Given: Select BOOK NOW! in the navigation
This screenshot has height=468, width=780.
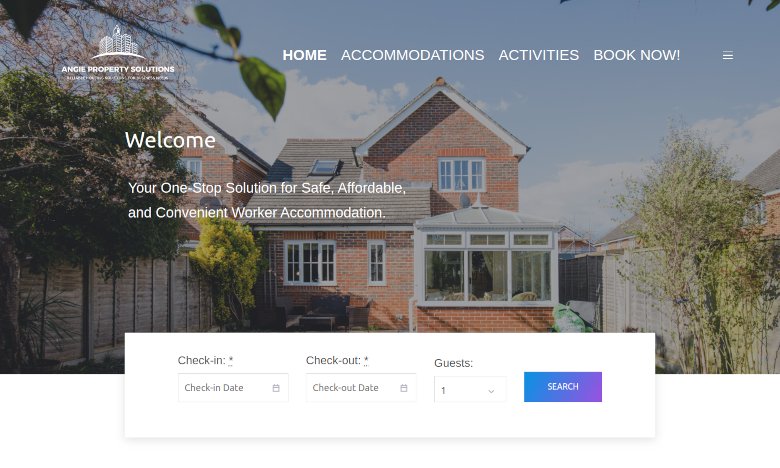Looking at the screenshot, I should [637, 55].
